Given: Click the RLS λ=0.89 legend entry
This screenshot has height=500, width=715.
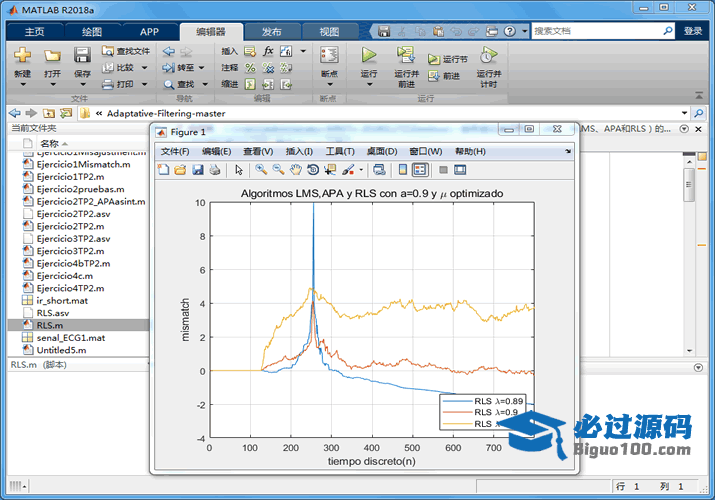Looking at the screenshot, I should pyautogui.click(x=482, y=402).
